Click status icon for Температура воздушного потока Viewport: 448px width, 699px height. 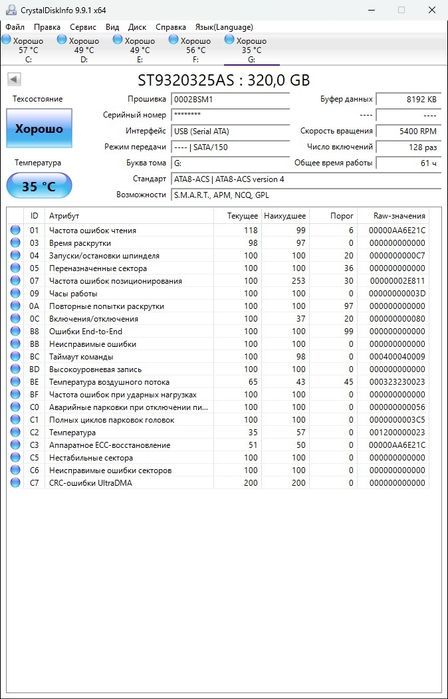pyautogui.click(x=15, y=382)
